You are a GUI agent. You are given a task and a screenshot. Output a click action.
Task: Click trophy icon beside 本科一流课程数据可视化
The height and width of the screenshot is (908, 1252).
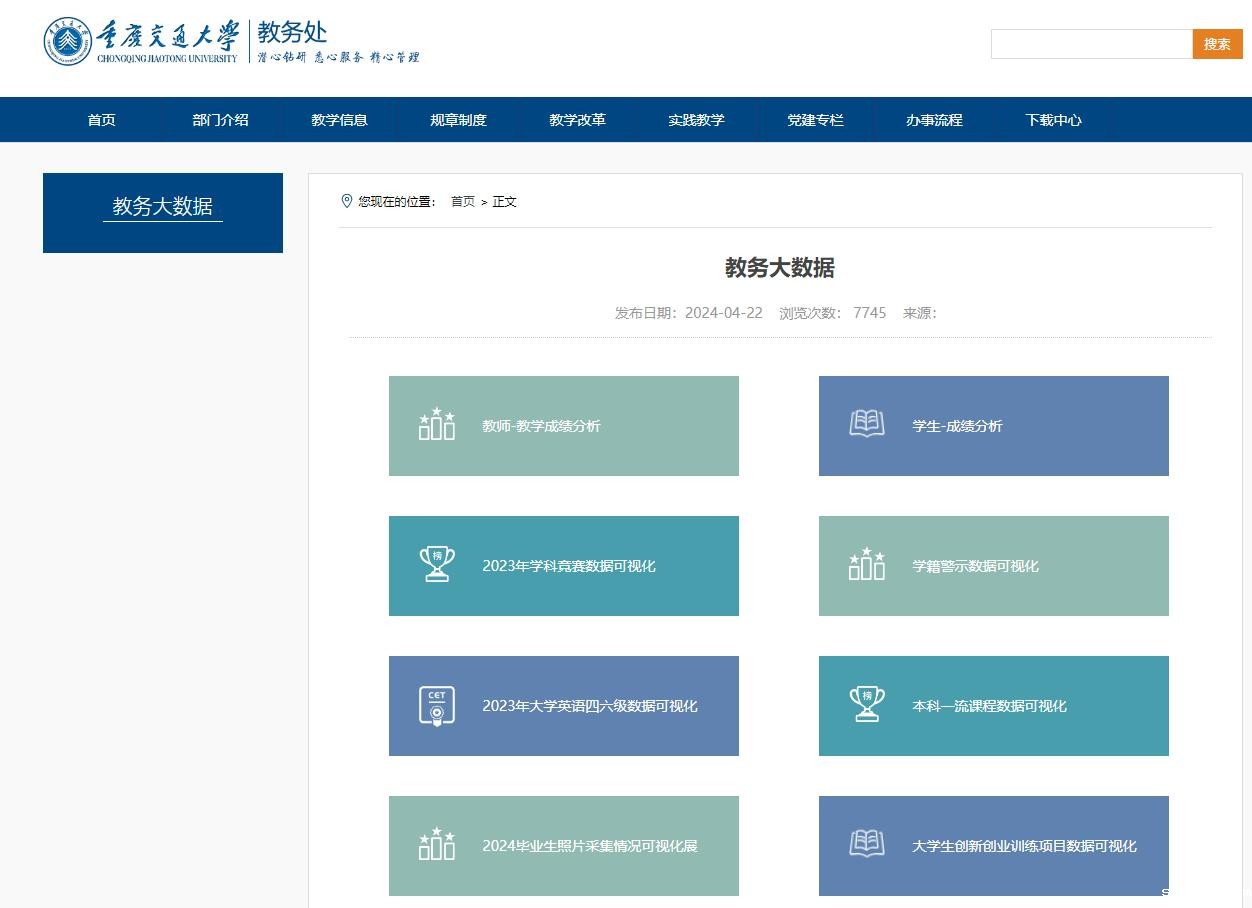(x=867, y=704)
